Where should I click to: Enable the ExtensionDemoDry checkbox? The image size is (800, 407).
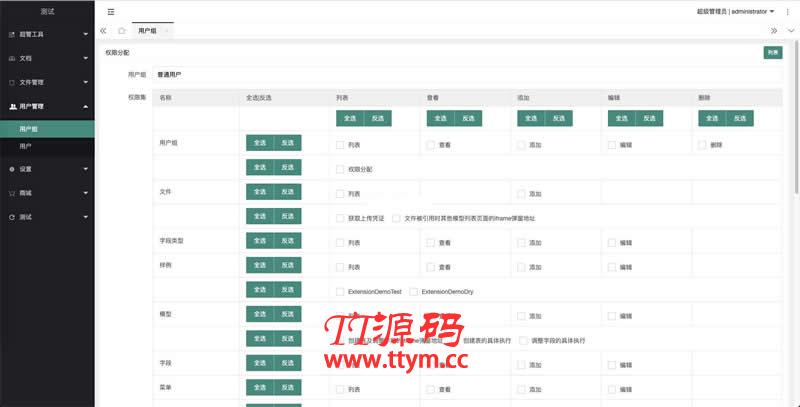coord(413,292)
